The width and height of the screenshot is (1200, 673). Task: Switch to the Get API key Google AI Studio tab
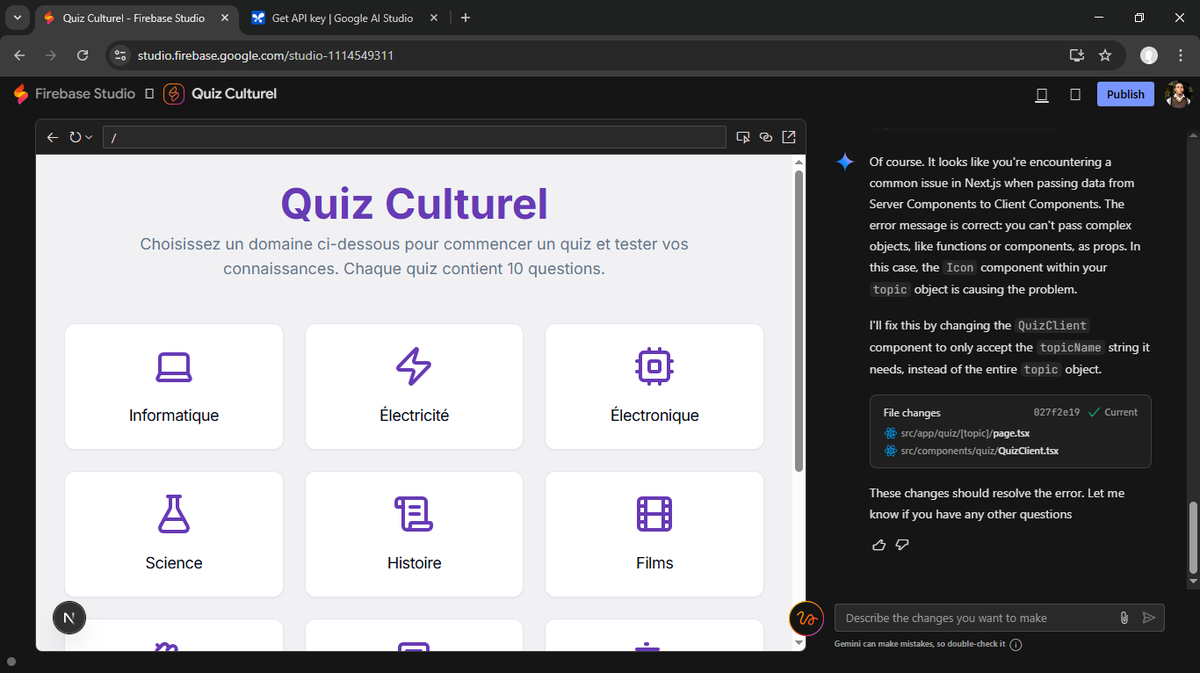click(x=345, y=18)
